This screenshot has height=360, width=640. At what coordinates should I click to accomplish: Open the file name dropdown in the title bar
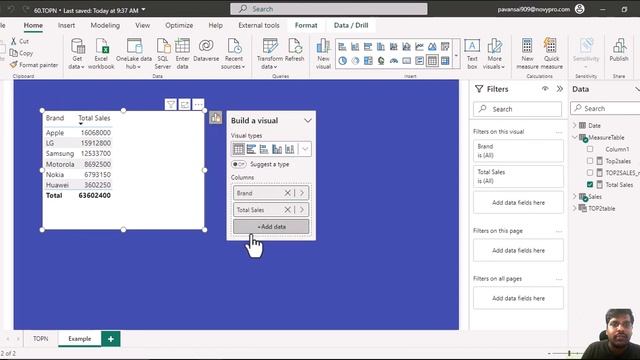coord(143,10)
